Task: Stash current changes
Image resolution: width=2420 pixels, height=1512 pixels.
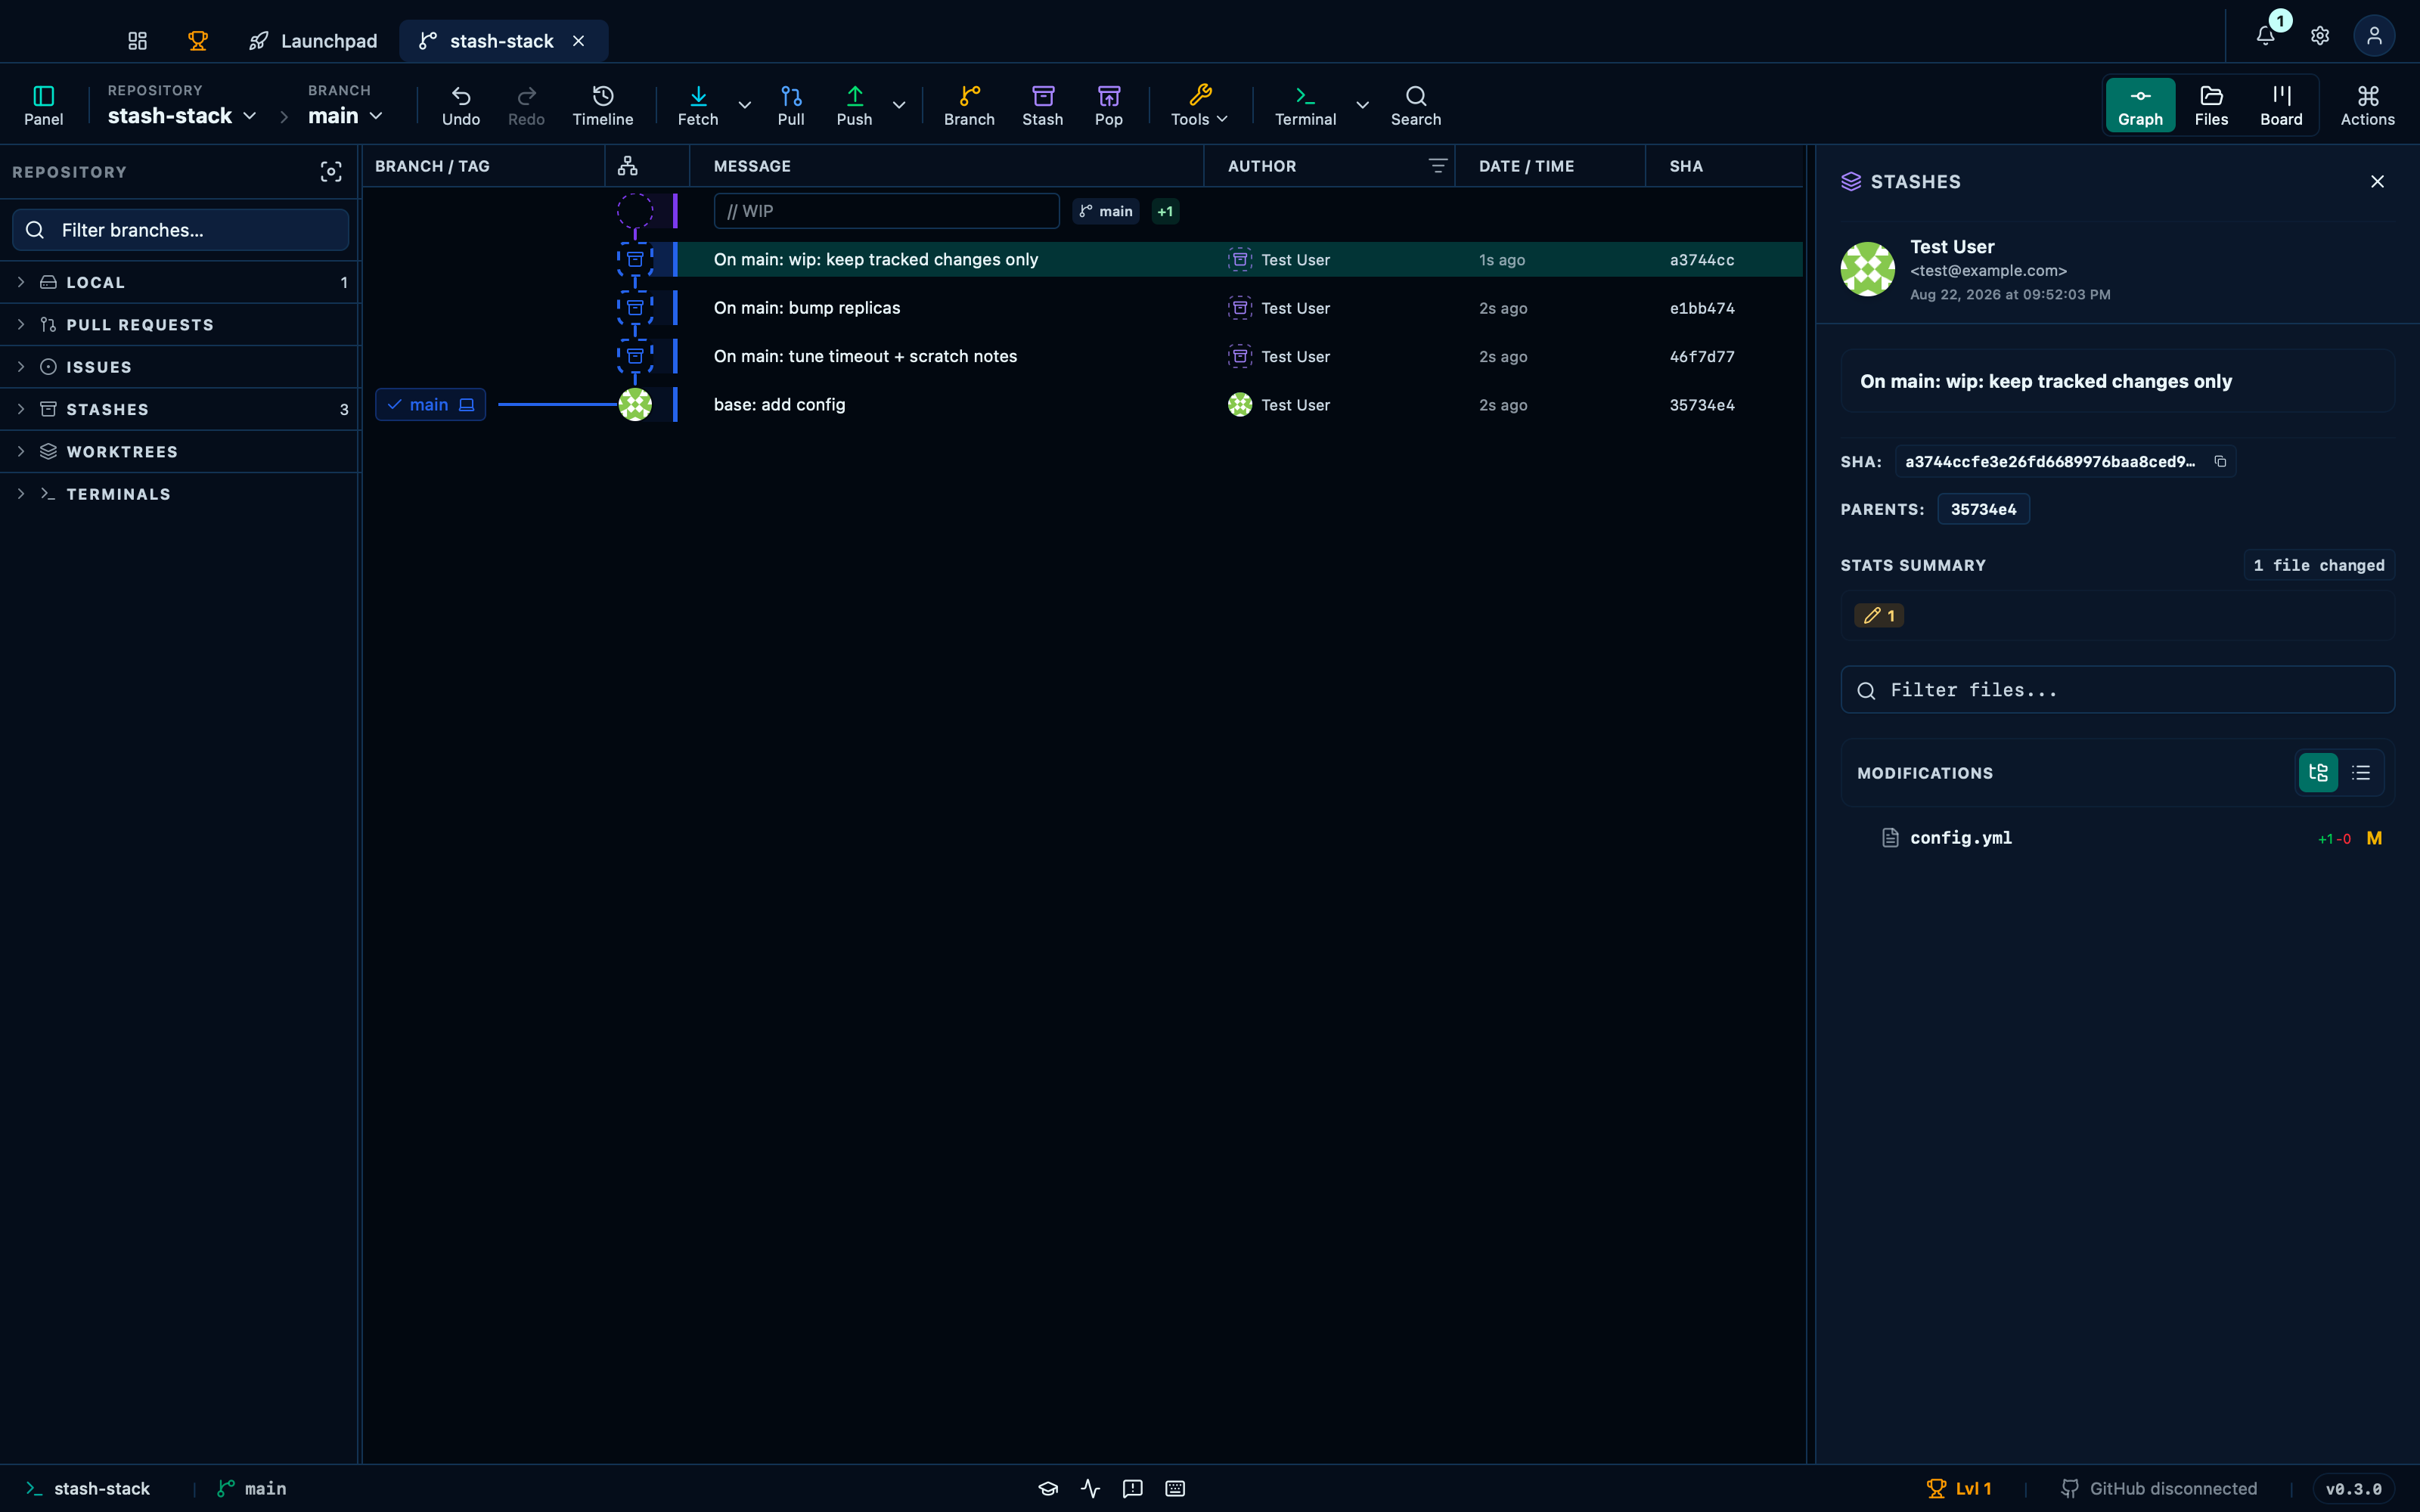Action: click(1043, 105)
